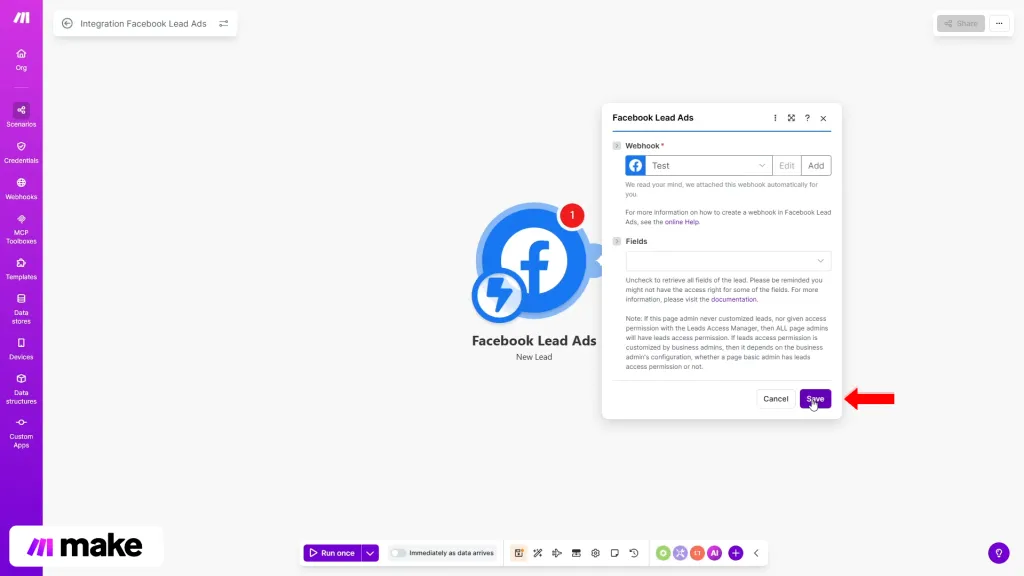Toggle the Webhook map switch

pos(616,146)
